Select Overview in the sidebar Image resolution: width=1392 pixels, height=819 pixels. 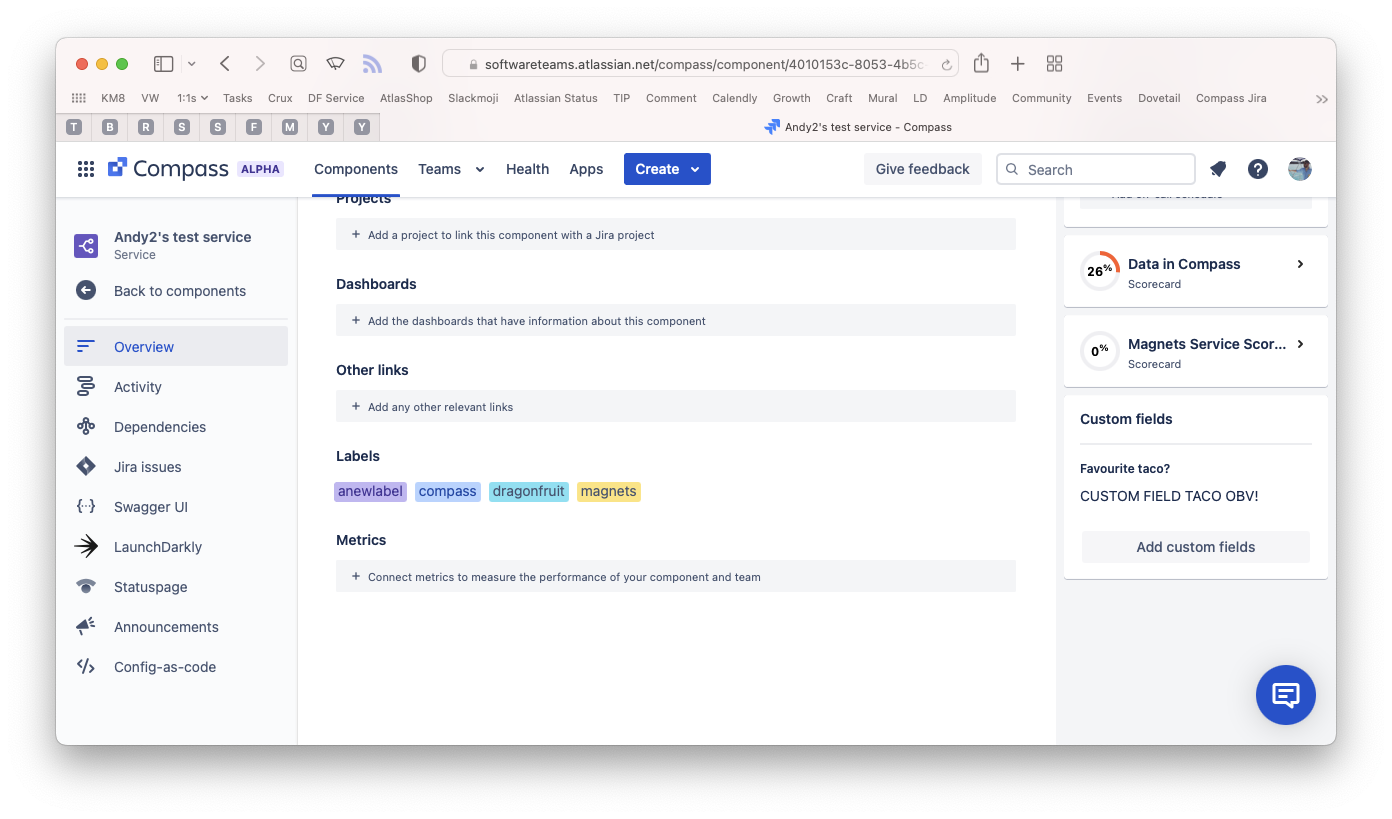176,346
